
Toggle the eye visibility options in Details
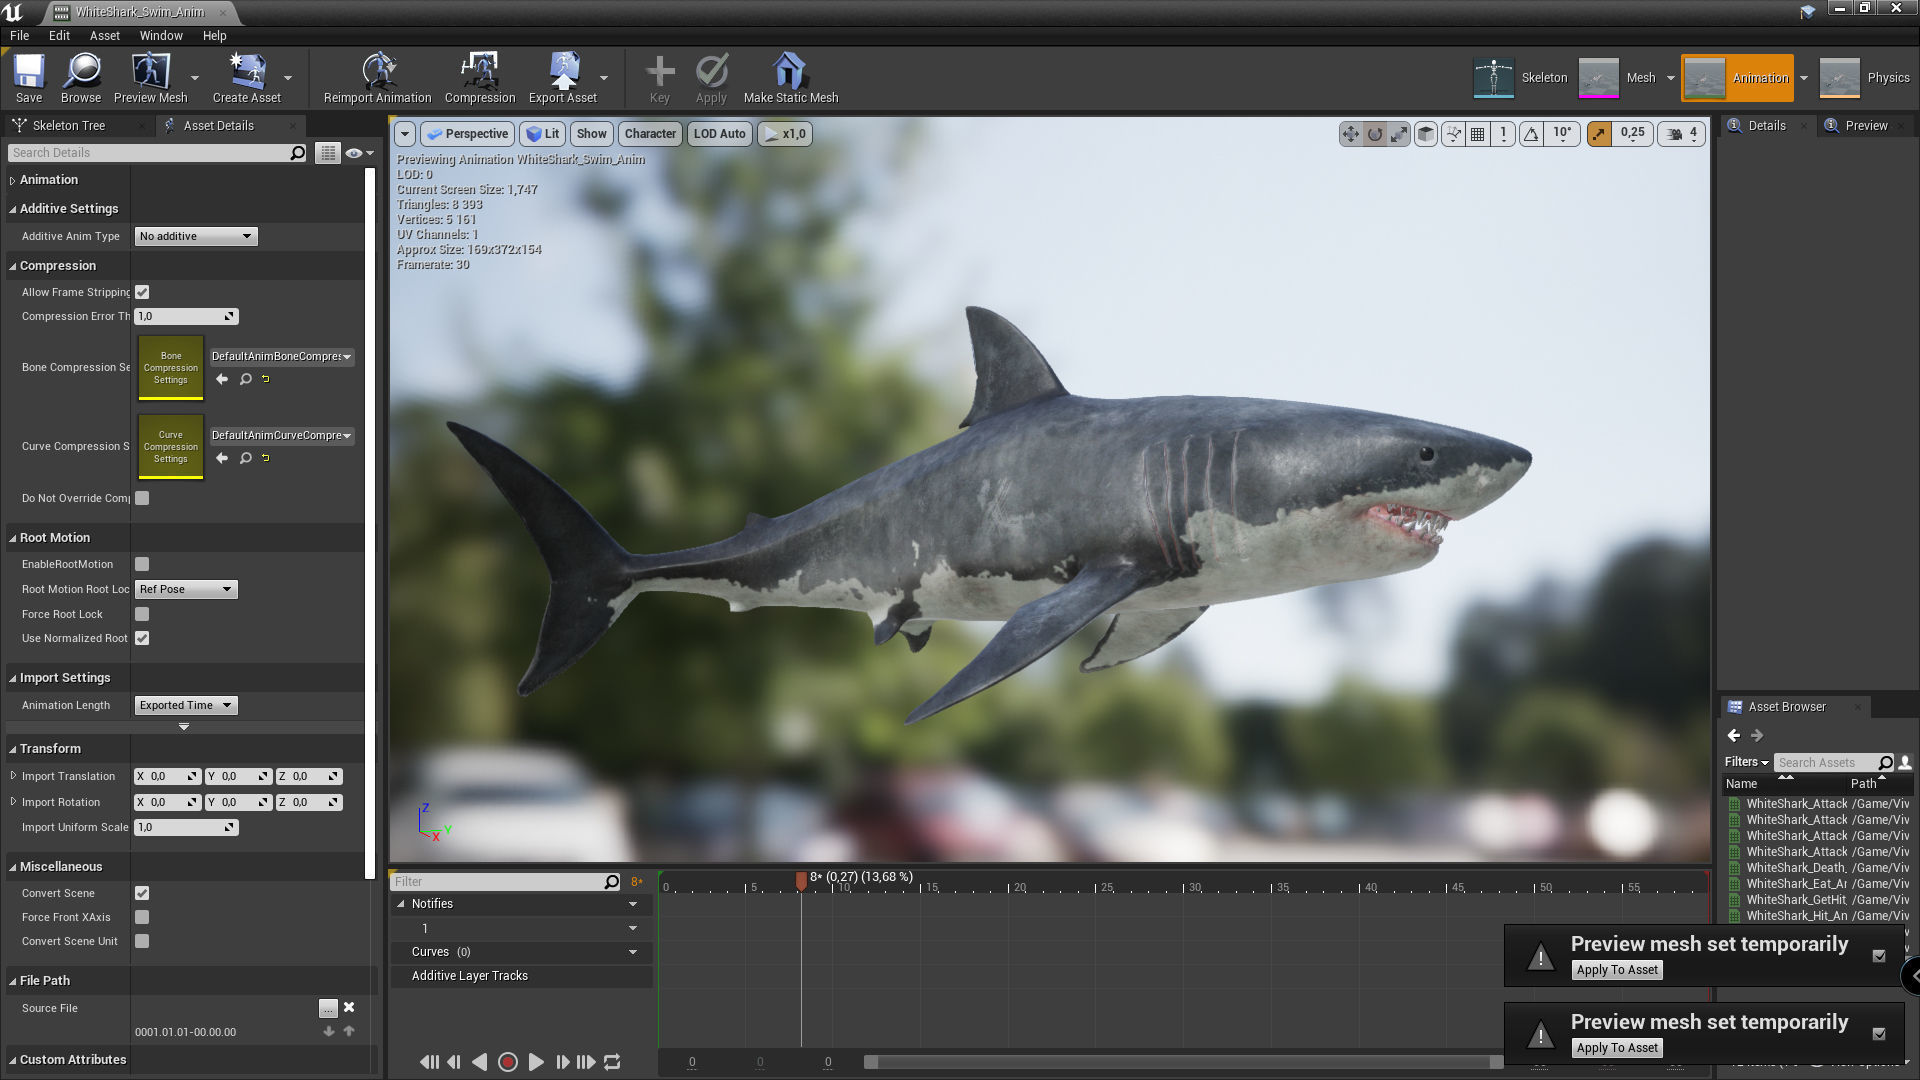pyautogui.click(x=358, y=153)
